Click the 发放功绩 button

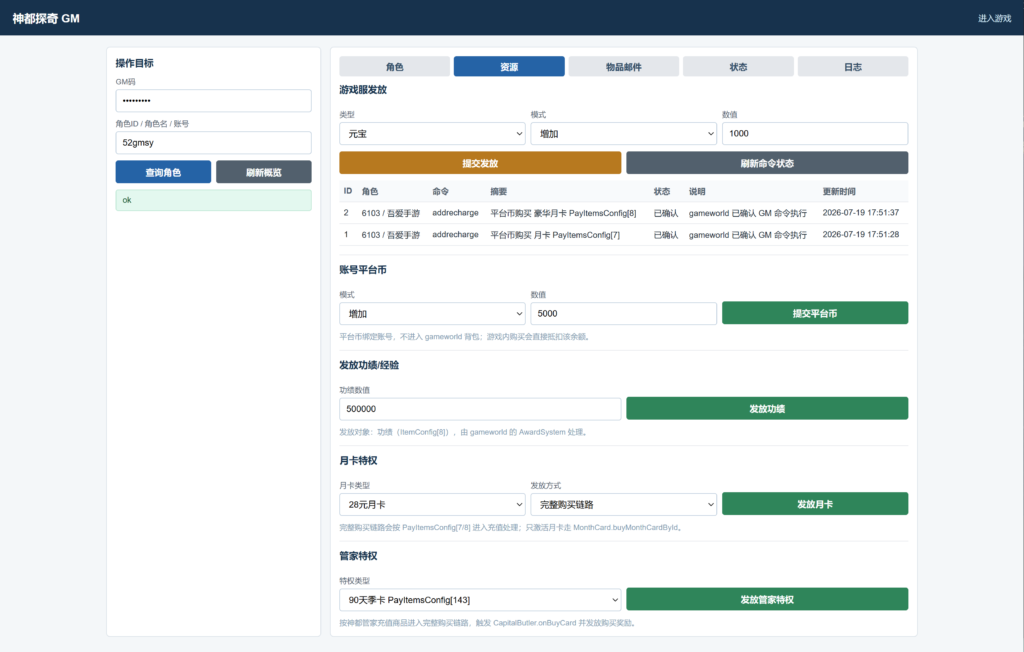click(767, 408)
